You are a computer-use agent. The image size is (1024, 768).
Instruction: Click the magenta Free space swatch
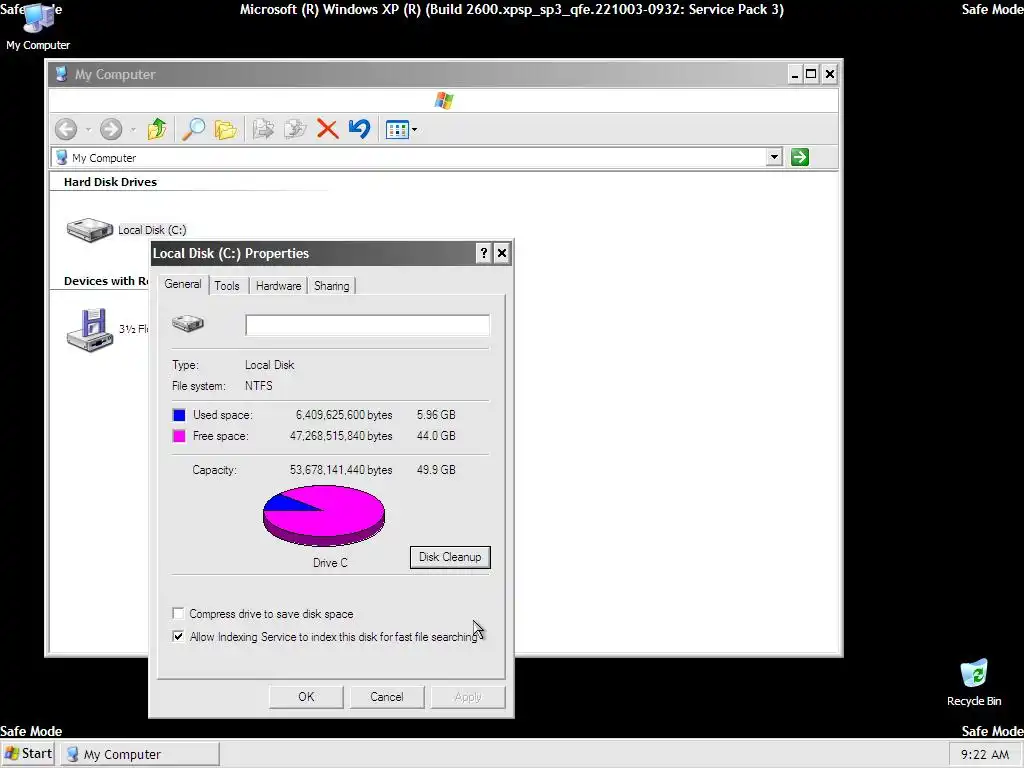[179, 436]
